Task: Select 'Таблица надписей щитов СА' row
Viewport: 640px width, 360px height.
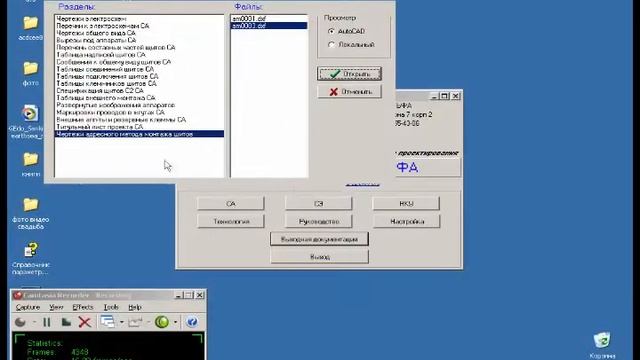Action: (x=139, y=55)
